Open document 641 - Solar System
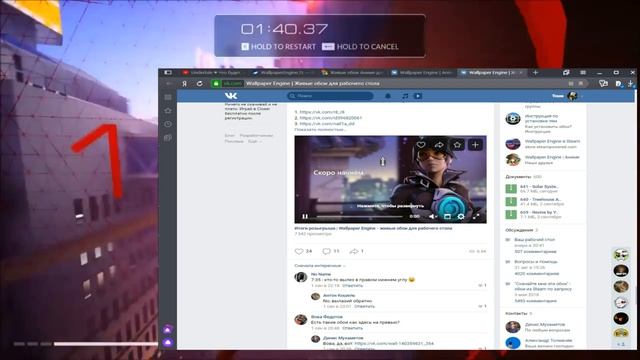This screenshot has width=640, height=360. 539,187
